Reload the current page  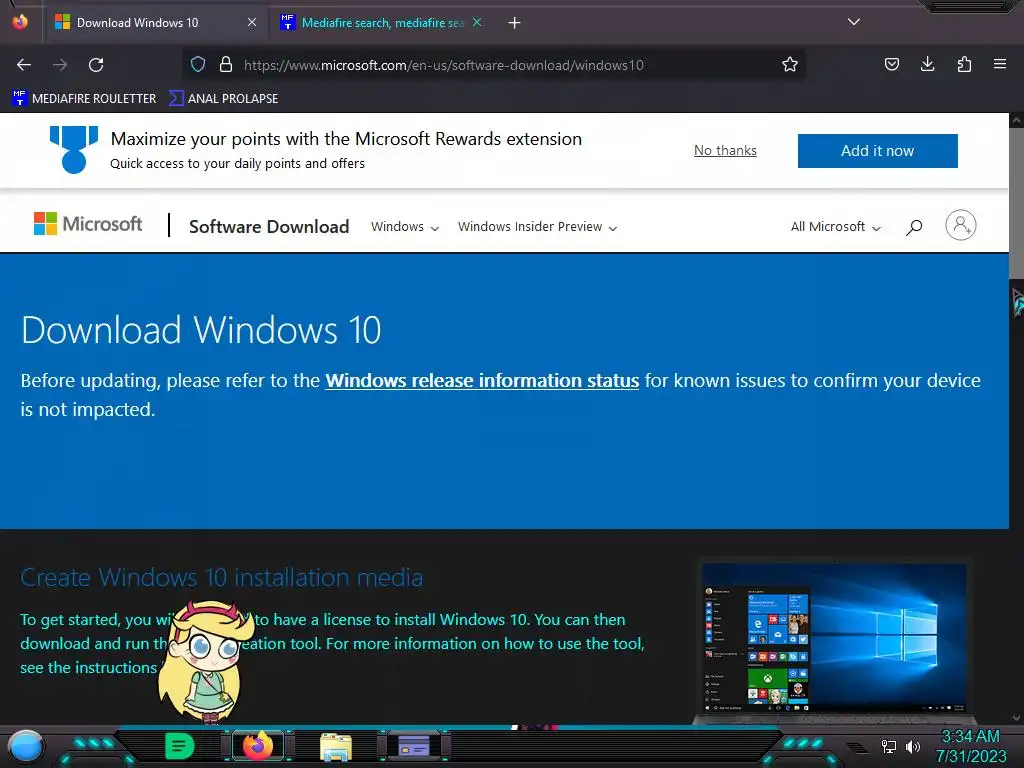pyautogui.click(x=96, y=65)
